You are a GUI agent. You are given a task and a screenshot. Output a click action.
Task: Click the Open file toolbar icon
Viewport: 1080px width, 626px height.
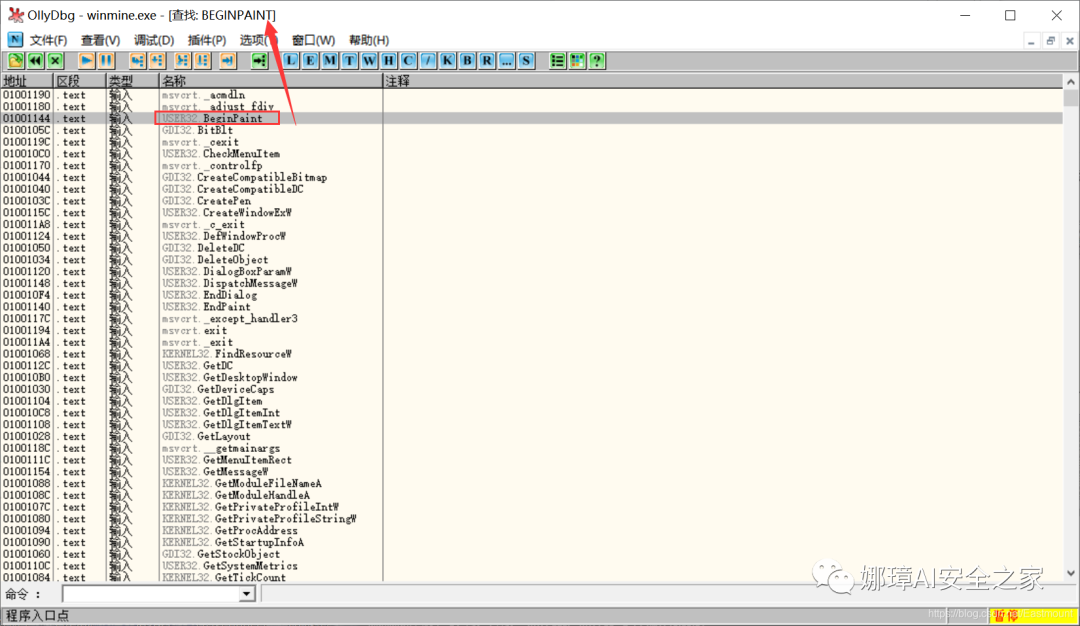click(16, 61)
